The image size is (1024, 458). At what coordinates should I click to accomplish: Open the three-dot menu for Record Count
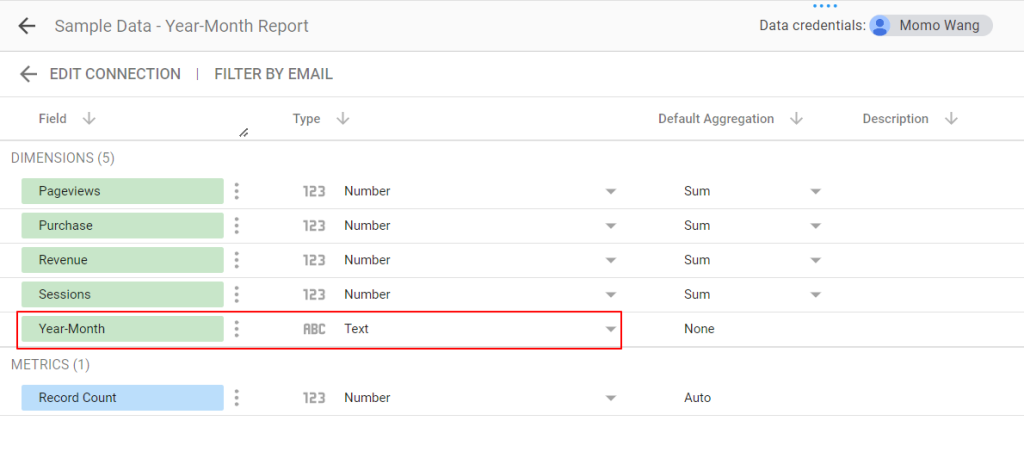tap(236, 398)
